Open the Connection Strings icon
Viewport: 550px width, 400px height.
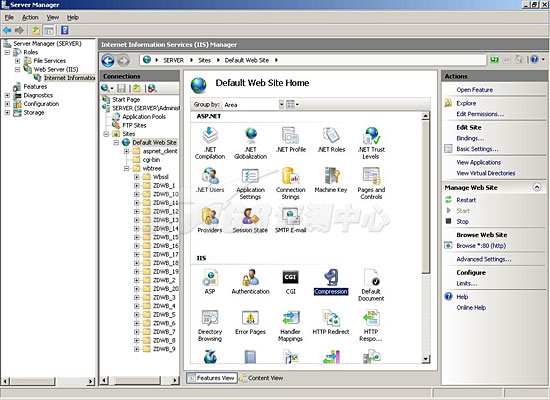(x=290, y=183)
